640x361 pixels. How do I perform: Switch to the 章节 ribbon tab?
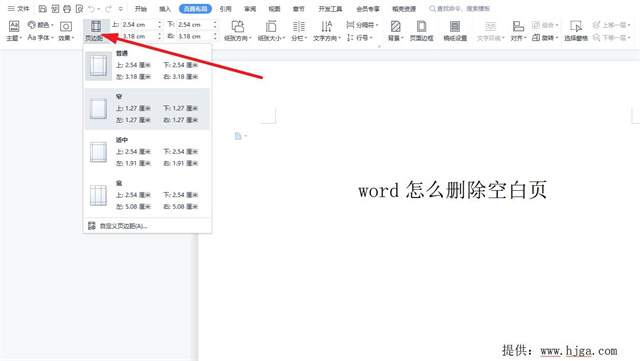point(299,9)
